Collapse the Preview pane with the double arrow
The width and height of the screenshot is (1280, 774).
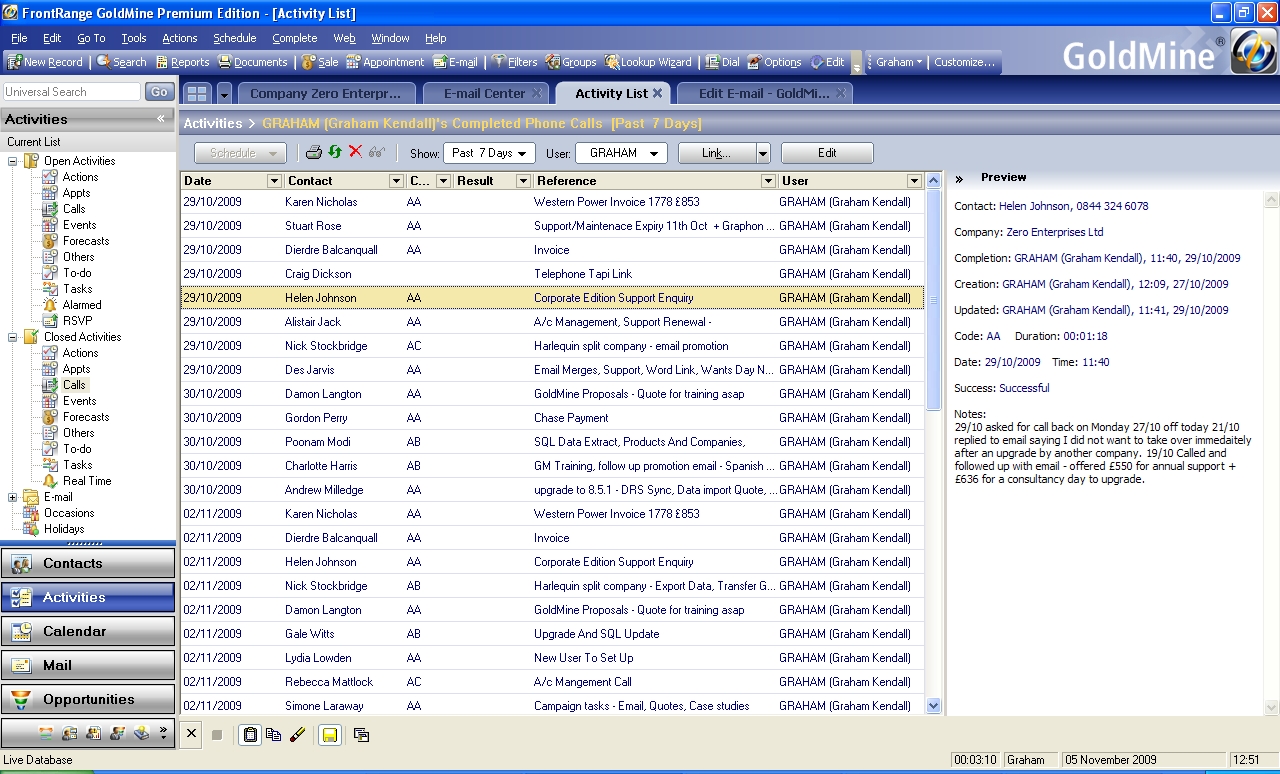[959, 178]
